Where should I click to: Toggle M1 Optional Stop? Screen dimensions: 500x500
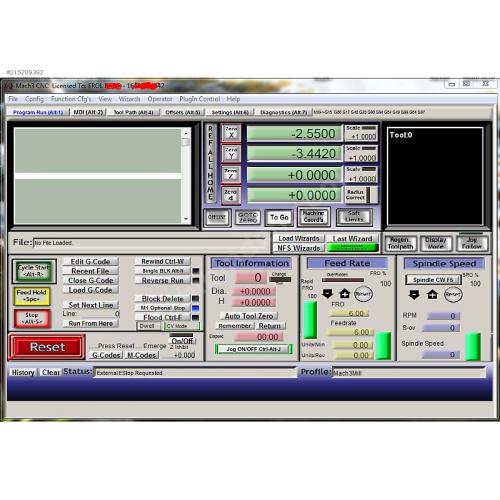163,308
